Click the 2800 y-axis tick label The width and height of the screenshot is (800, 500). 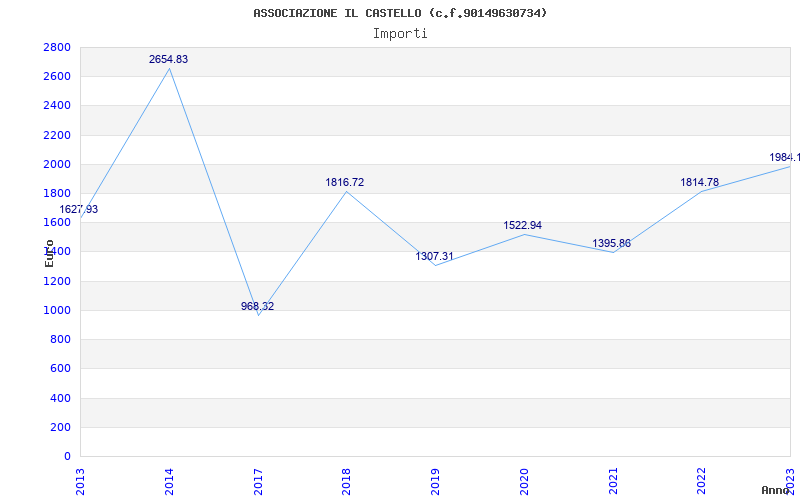tap(57, 47)
